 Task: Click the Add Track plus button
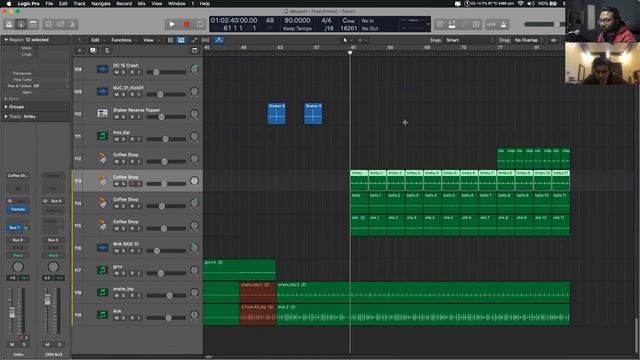point(80,51)
